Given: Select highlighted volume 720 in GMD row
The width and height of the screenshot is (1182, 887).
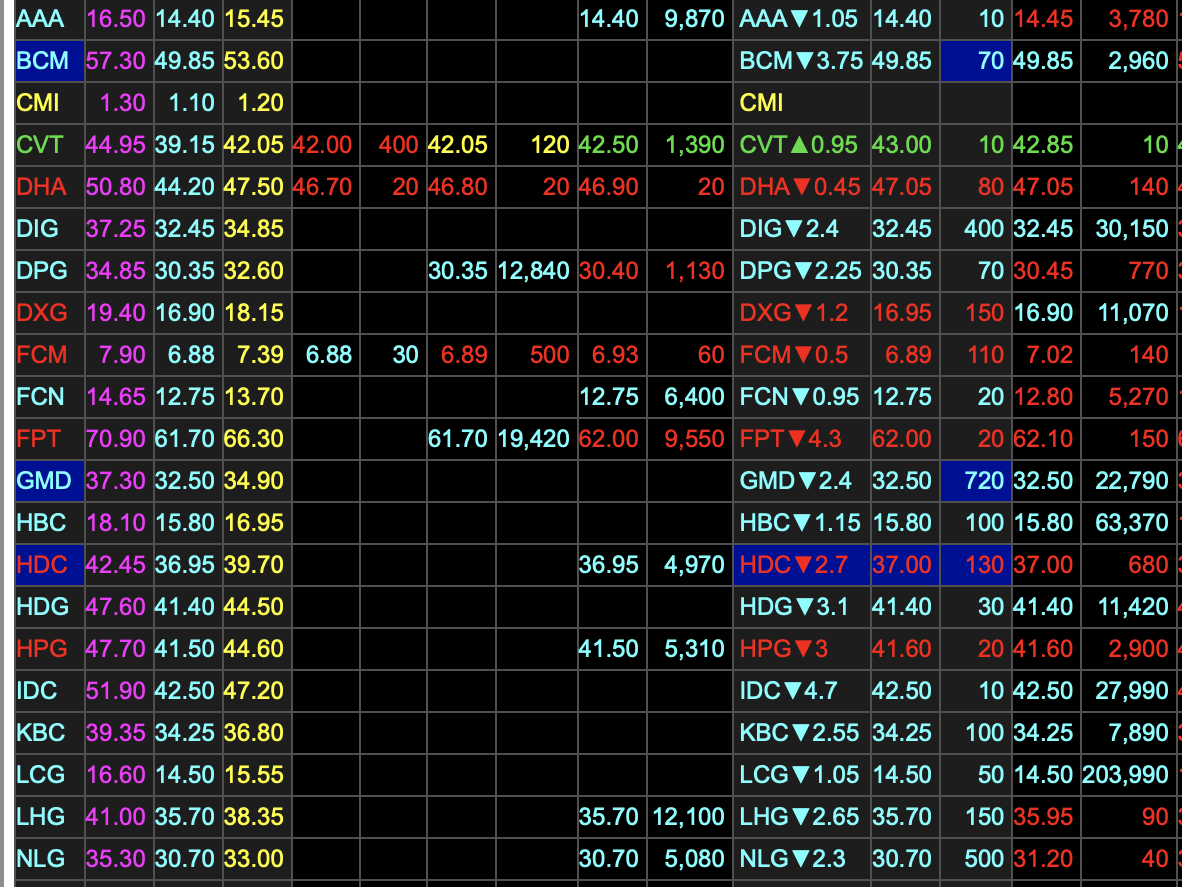Looking at the screenshot, I should point(975,481).
